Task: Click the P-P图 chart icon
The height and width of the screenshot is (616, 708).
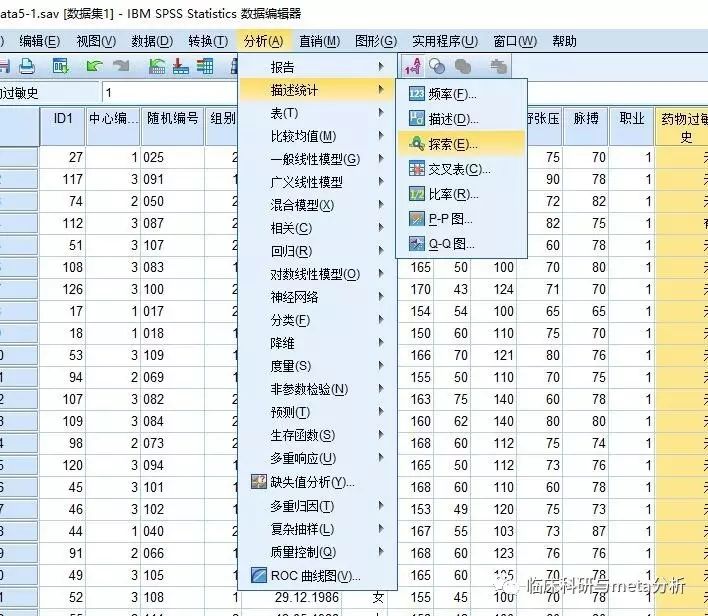Action: (416, 219)
